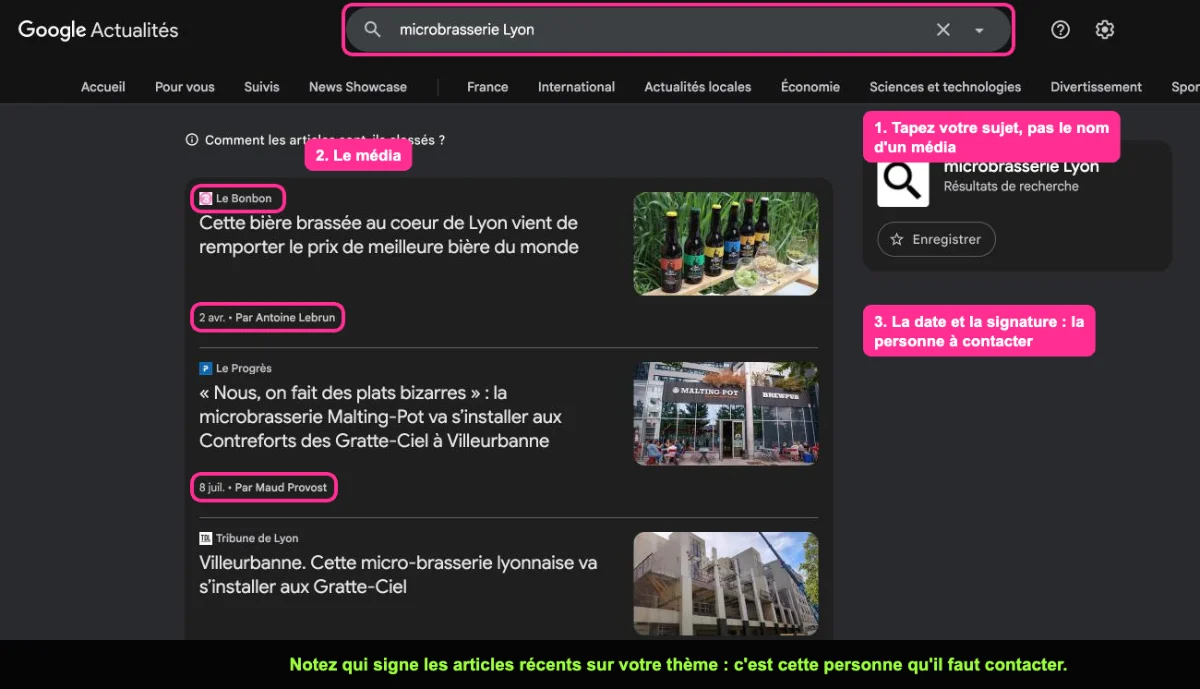Go to the Accueil tab
Viewport: 1200px width, 689px height.
(103, 87)
